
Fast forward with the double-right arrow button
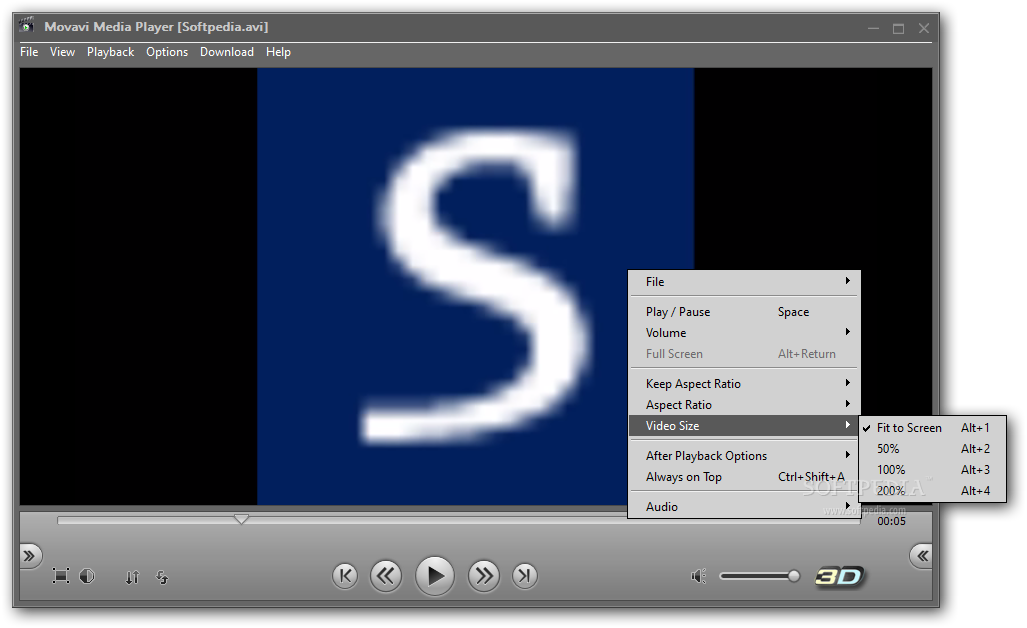tap(484, 576)
